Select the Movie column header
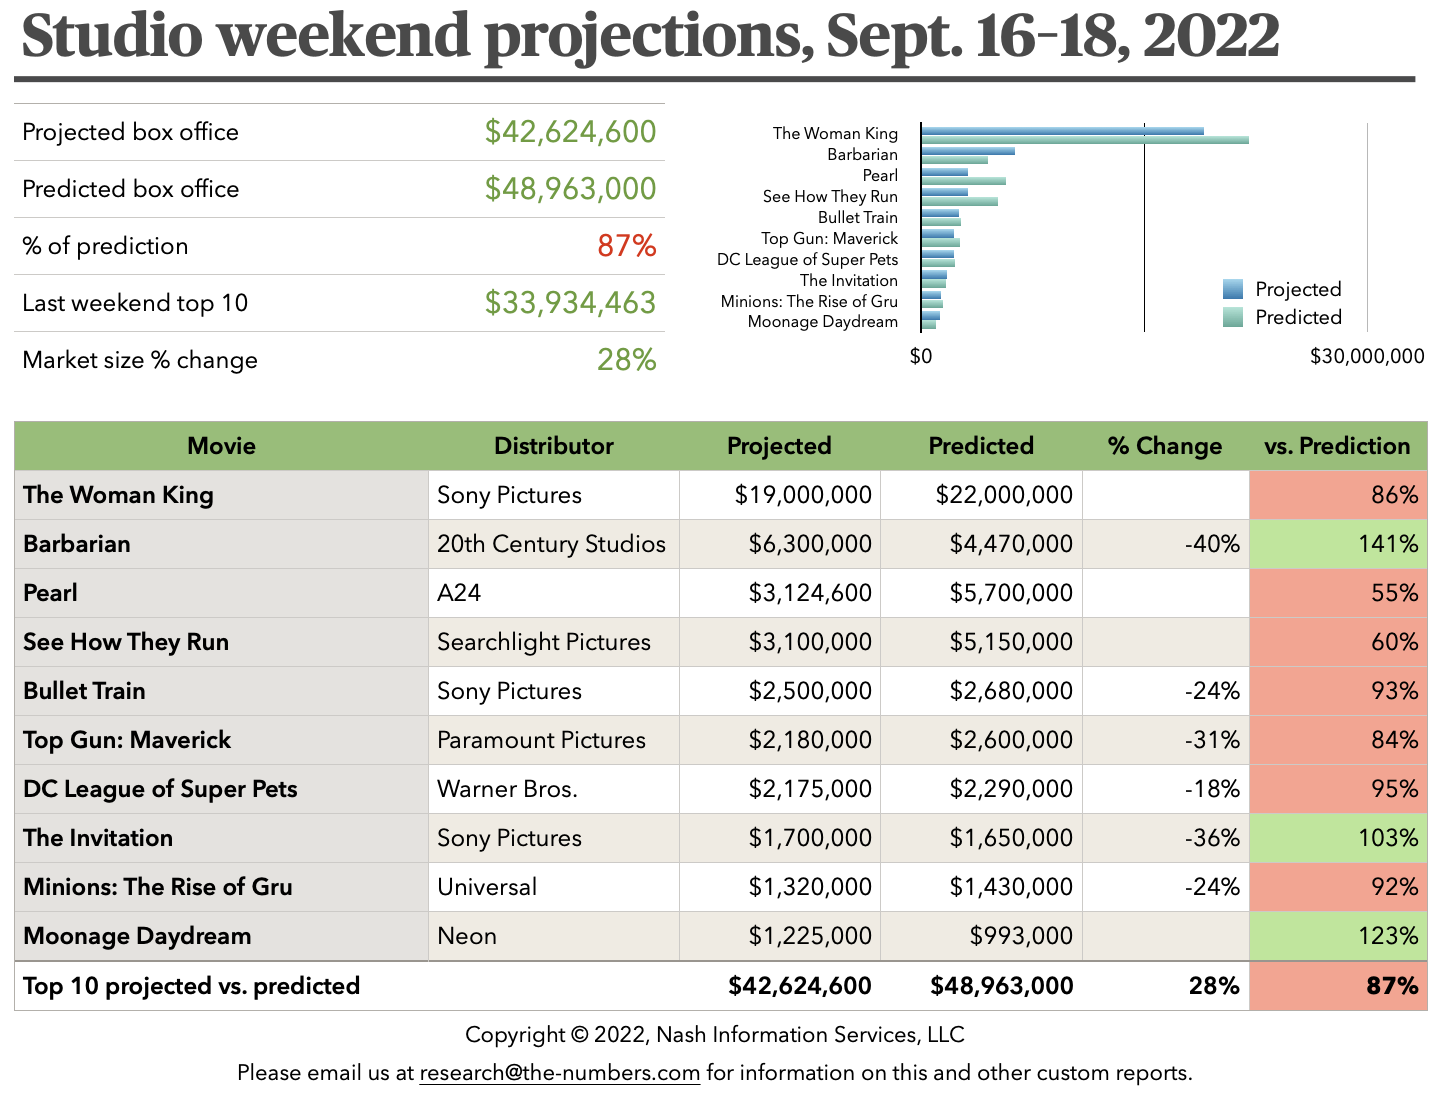Viewport: 1440px width, 1100px height. tap(221, 446)
